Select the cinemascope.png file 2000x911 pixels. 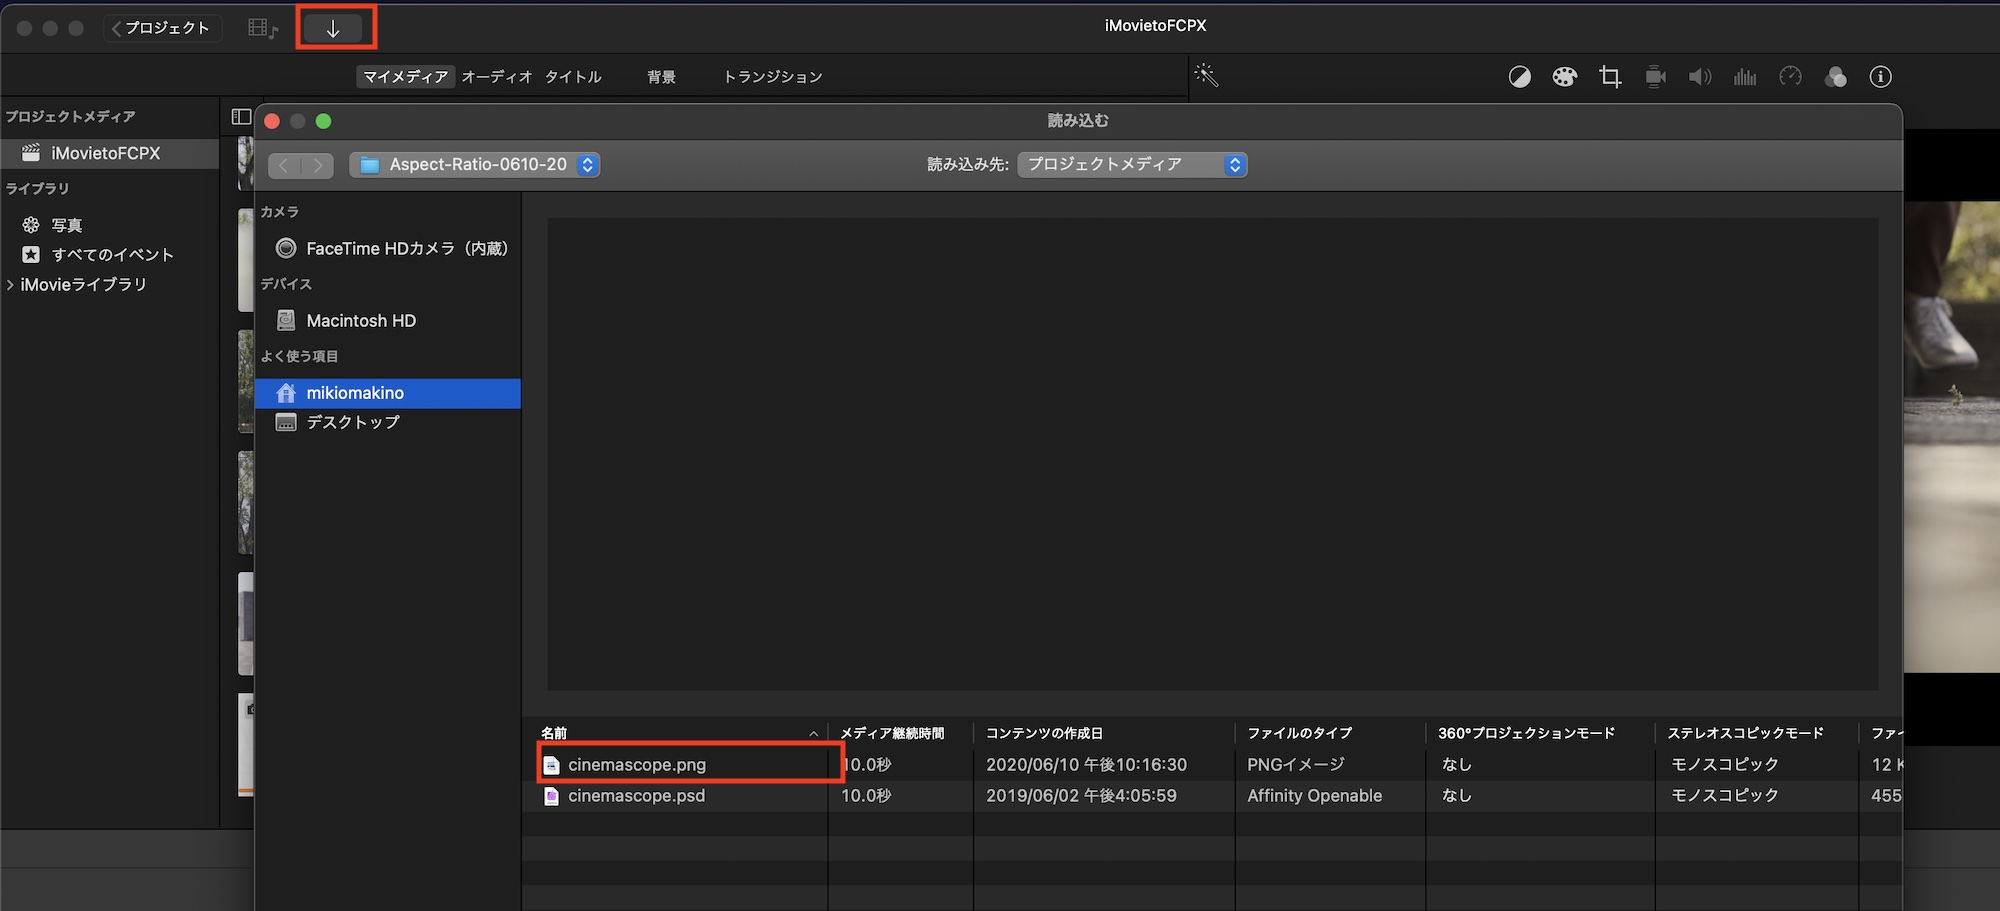(x=636, y=765)
